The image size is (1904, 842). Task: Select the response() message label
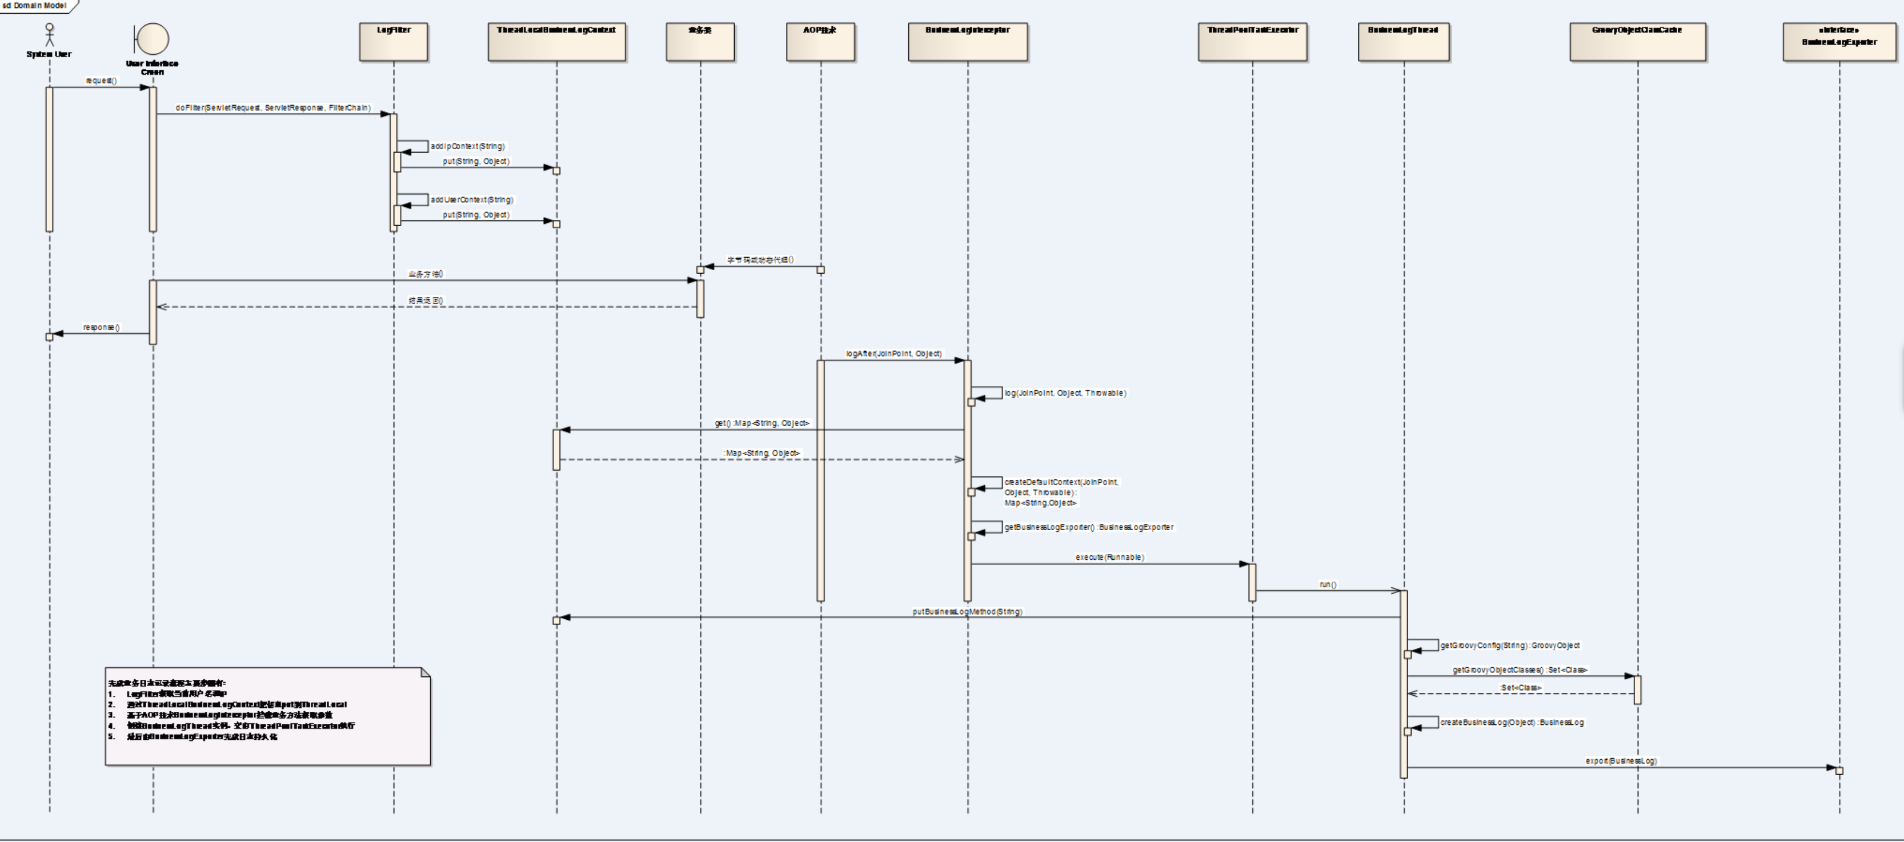101,327
